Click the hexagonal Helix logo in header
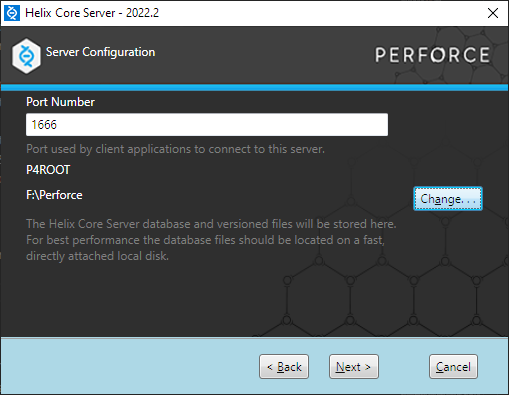 26,56
